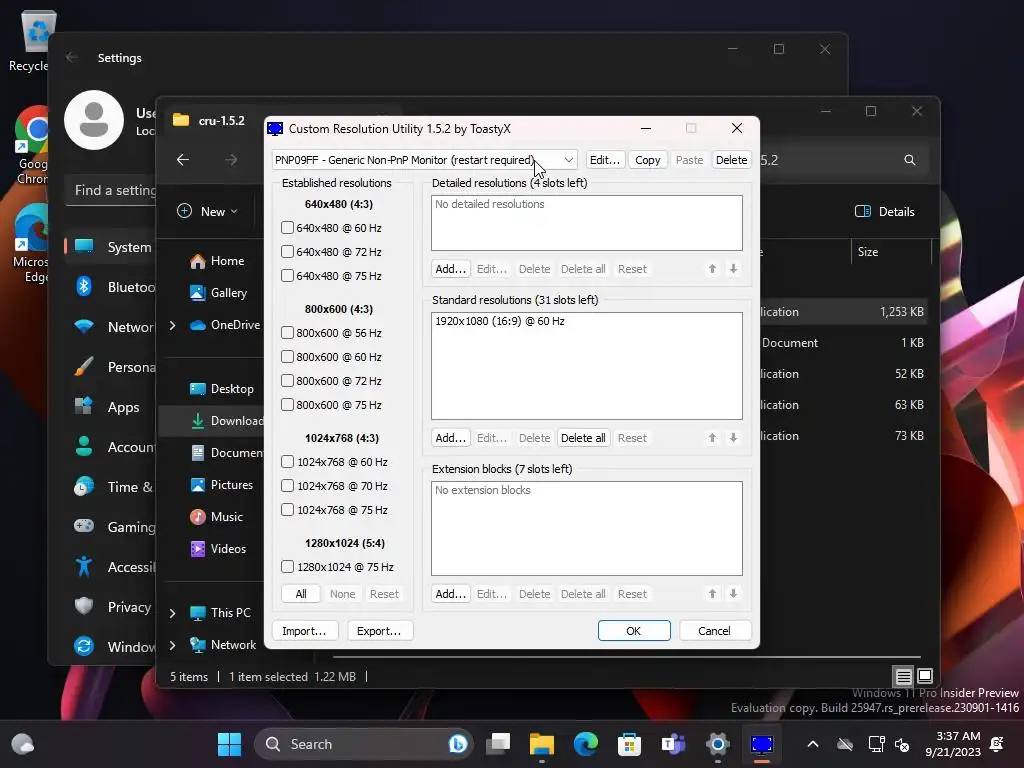Open System in Settings sidebar
This screenshot has height=768, width=1024.
[111, 248]
